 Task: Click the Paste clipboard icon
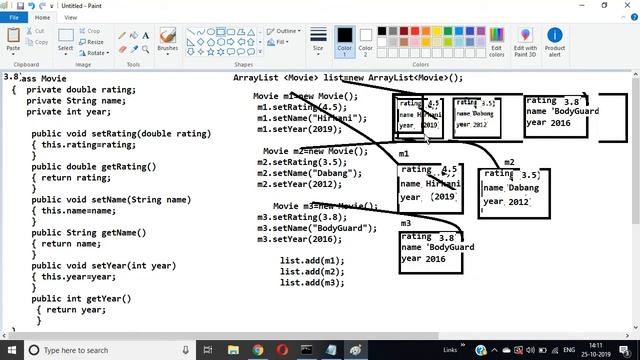13,35
